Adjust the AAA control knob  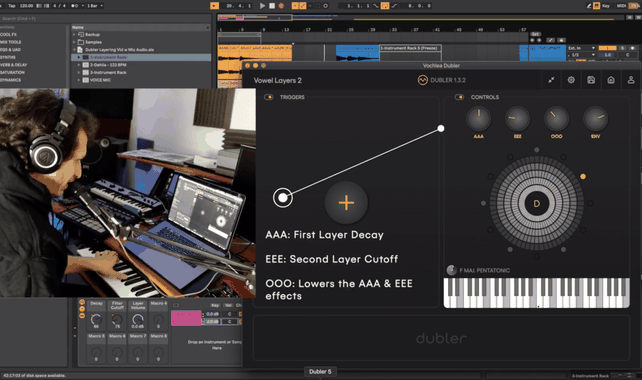(x=478, y=119)
